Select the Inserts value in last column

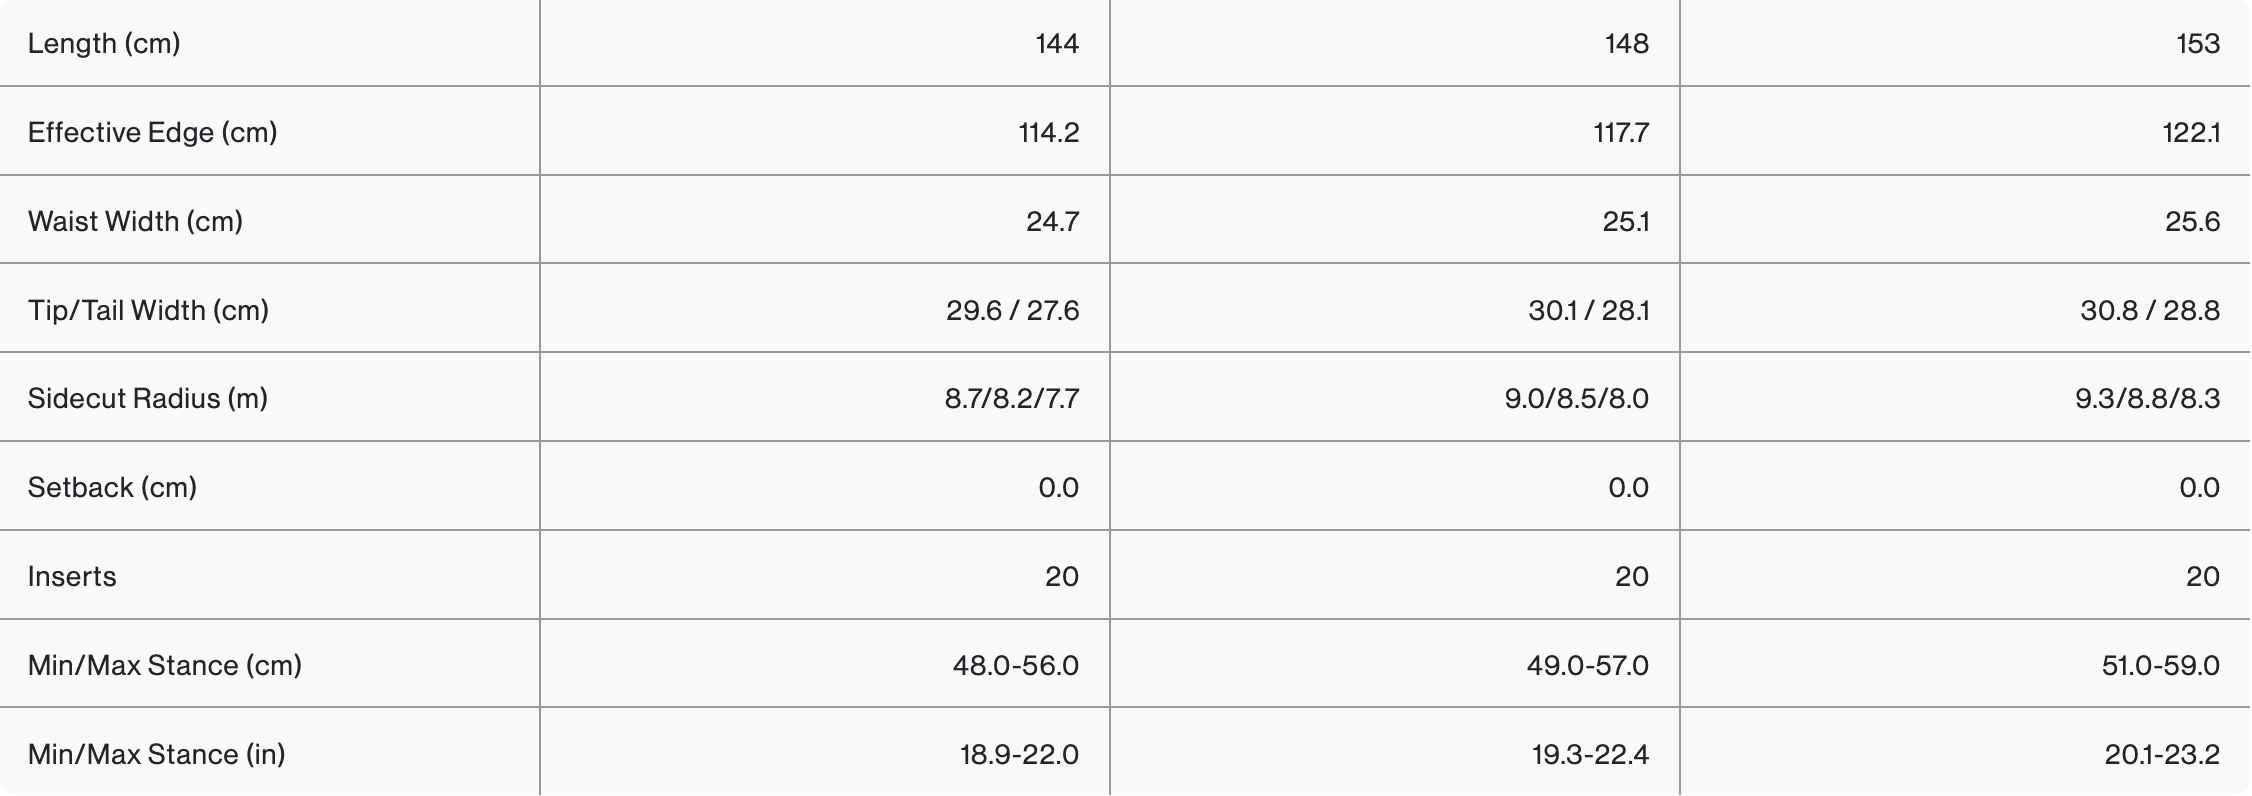2203,577
